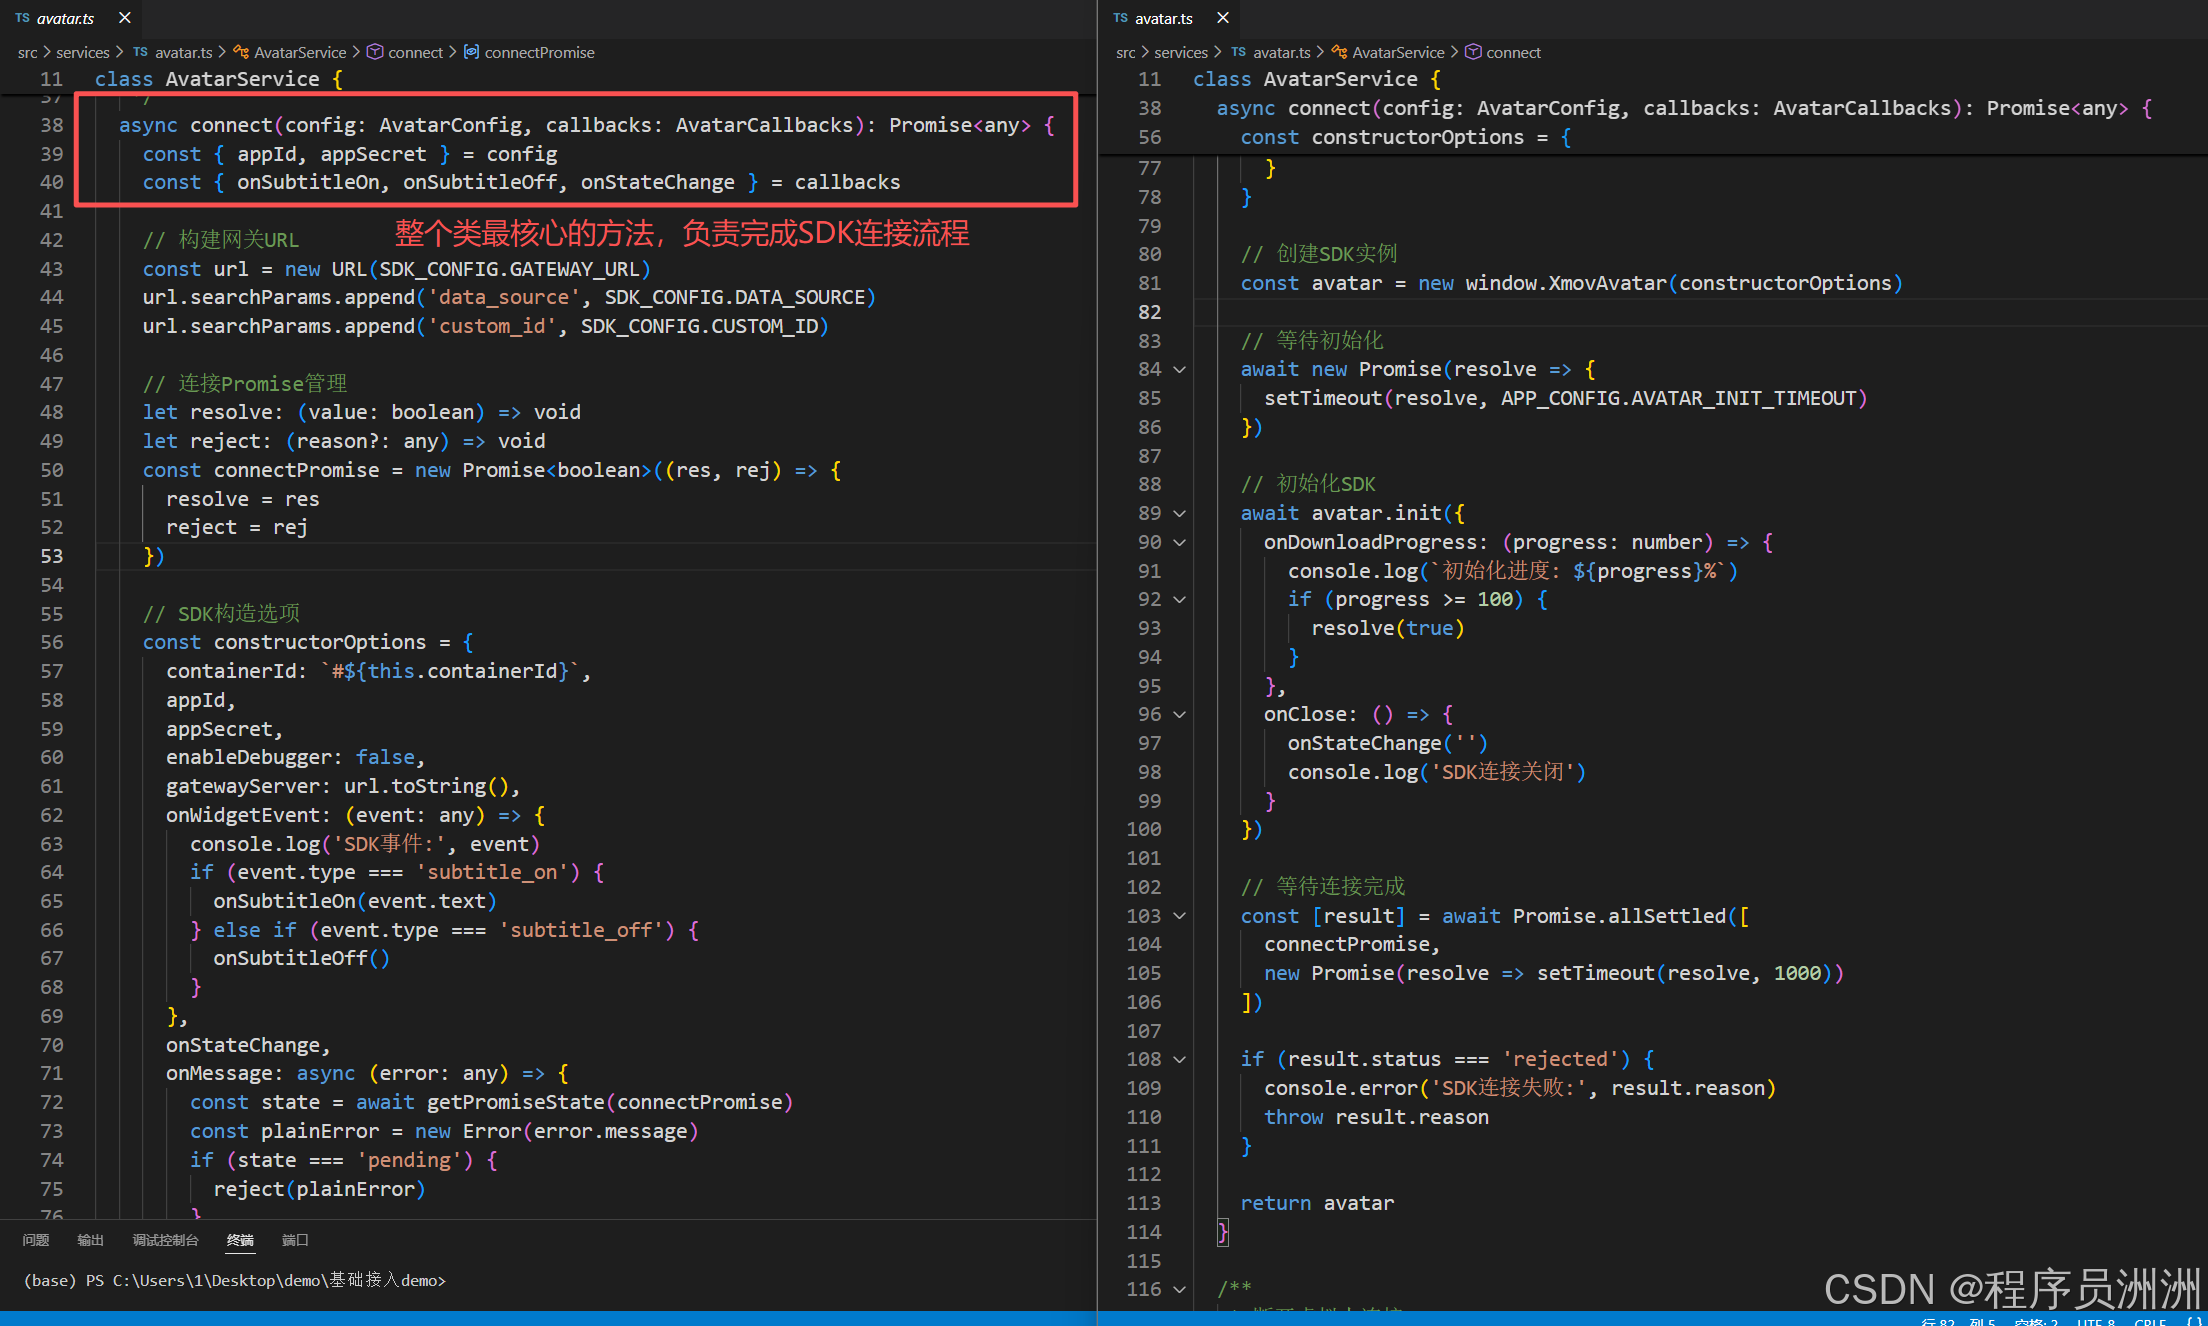The width and height of the screenshot is (2208, 1326).
Task: Collapse the onClose handler at line 96
Action: 1180,715
